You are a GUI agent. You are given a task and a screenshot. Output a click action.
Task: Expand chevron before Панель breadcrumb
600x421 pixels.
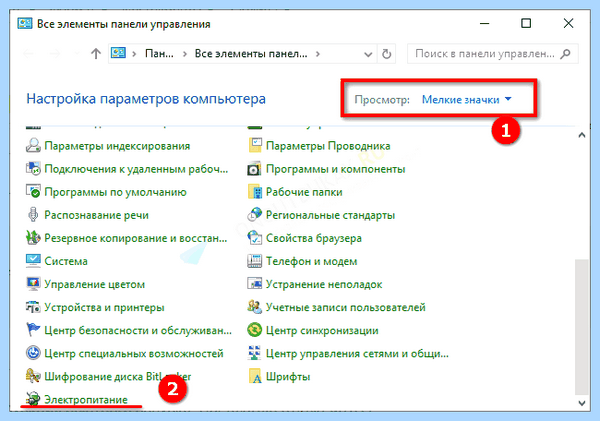coord(134,54)
